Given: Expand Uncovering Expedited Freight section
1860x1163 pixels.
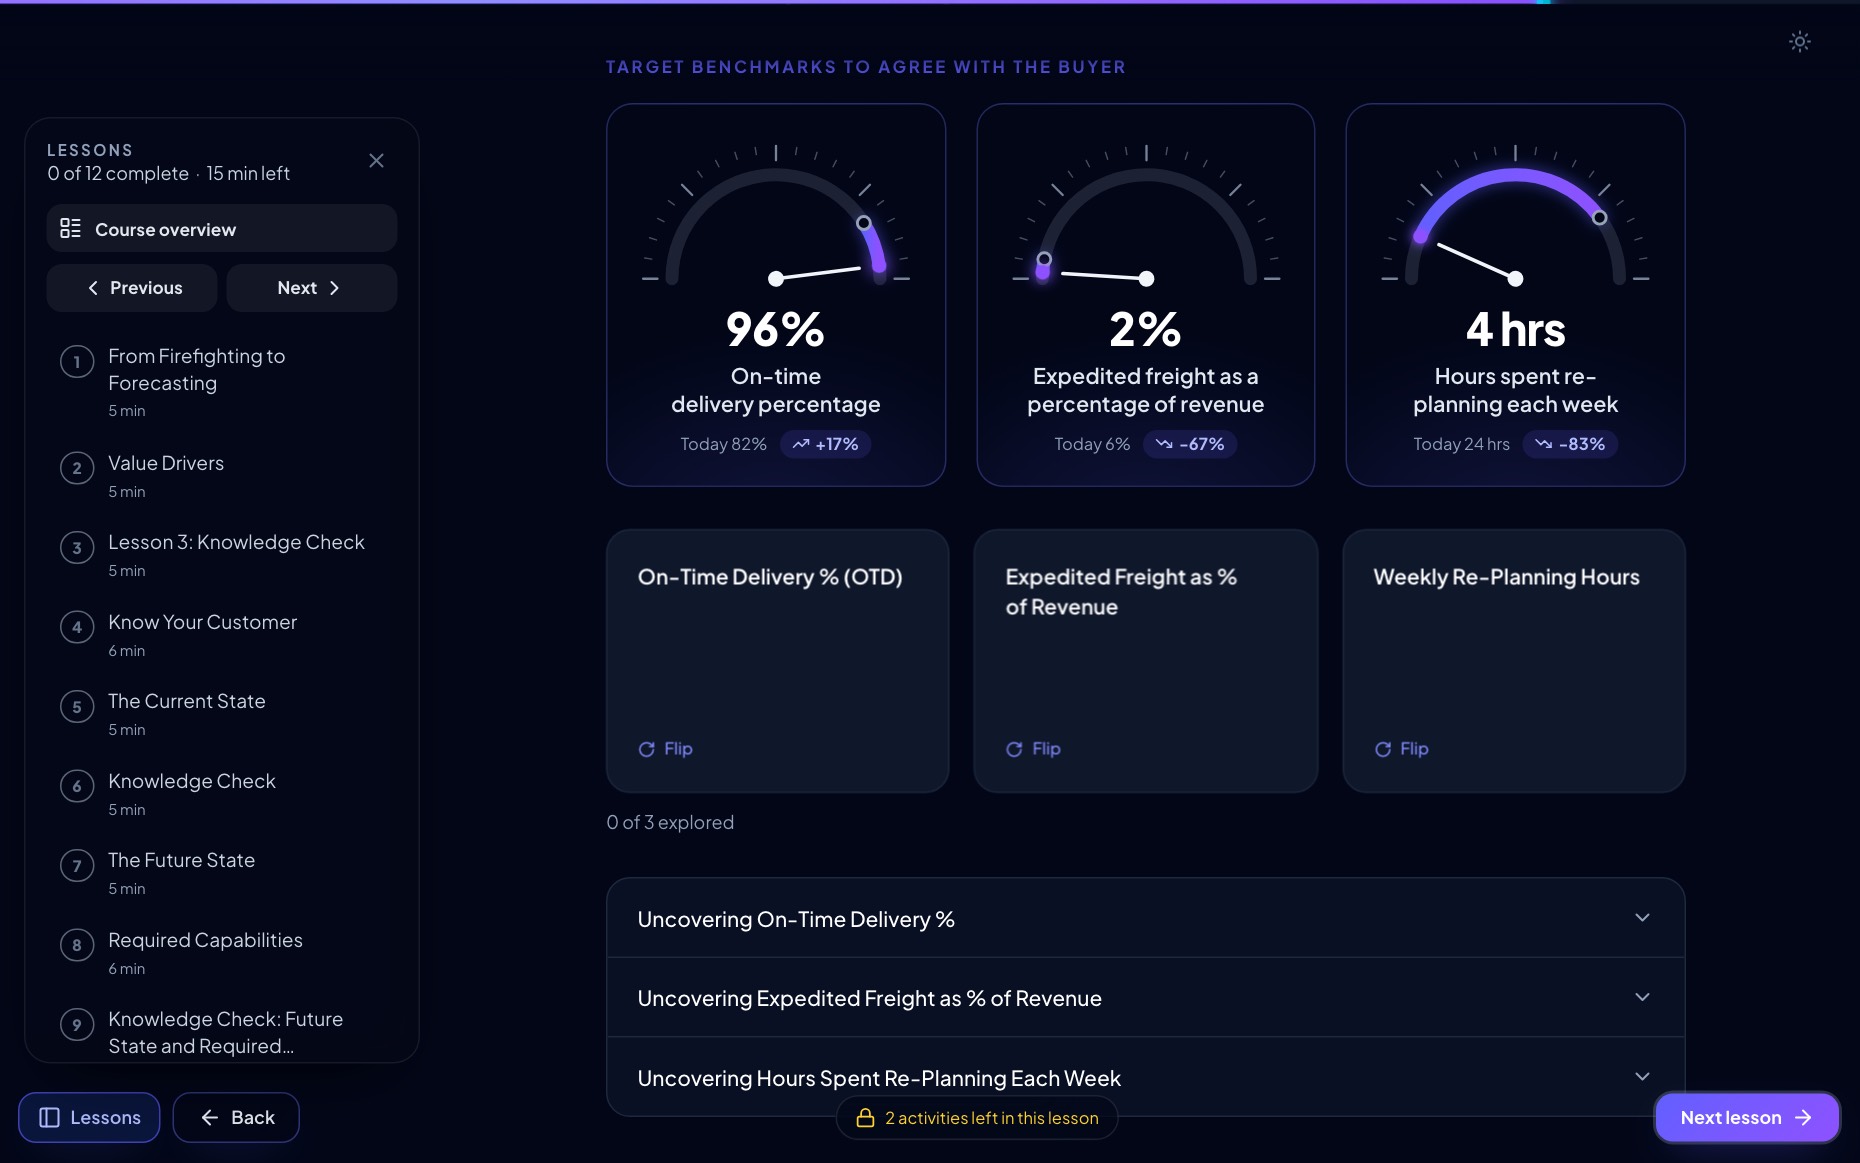Looking at the screenshot, I should (1145, 998).
